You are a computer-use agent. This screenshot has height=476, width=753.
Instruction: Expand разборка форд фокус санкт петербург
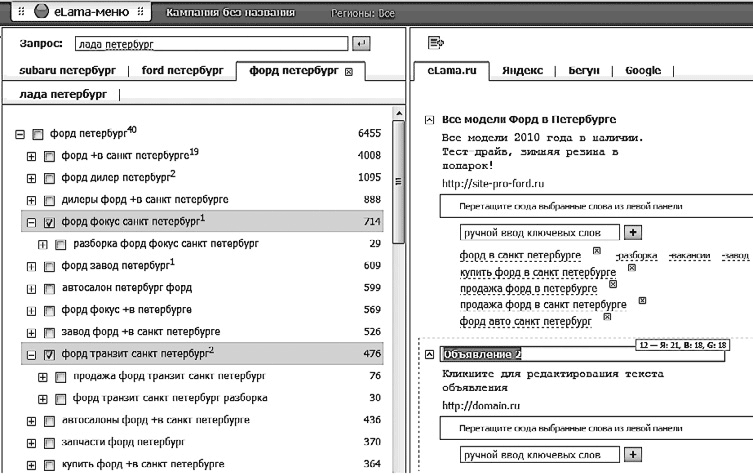(43, 245)
